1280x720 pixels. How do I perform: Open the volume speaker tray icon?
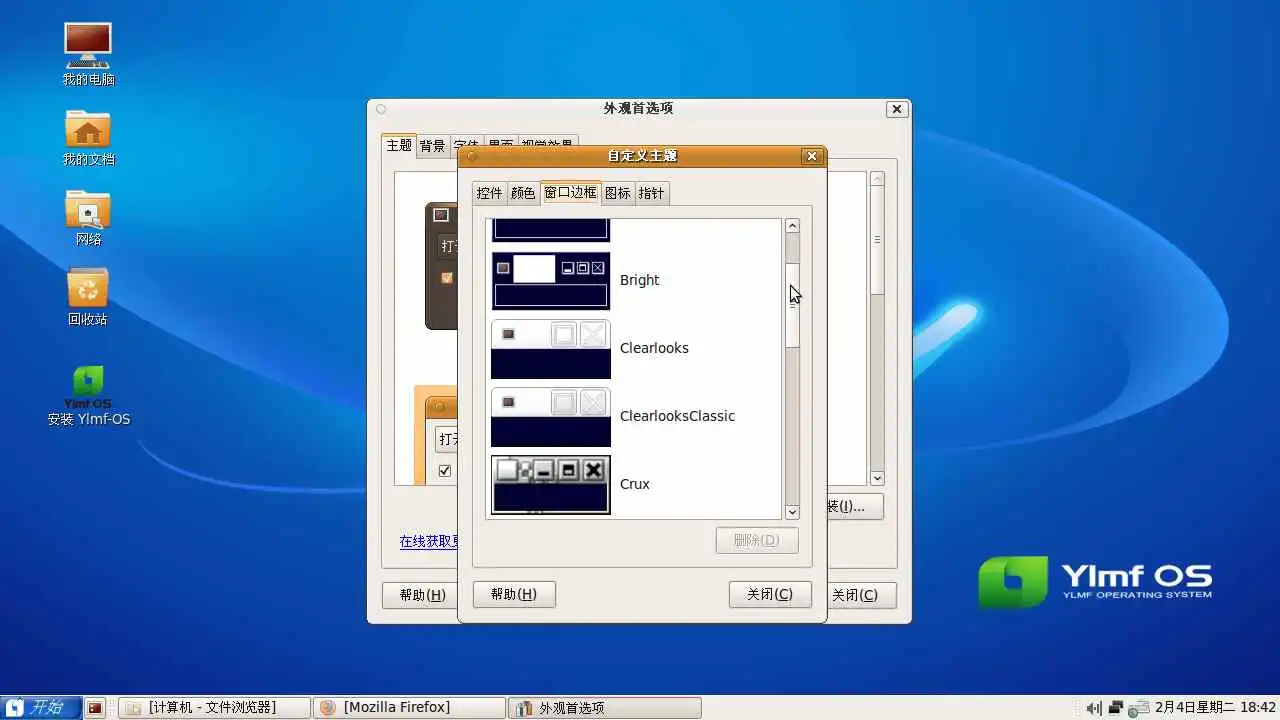(1093, 708)
